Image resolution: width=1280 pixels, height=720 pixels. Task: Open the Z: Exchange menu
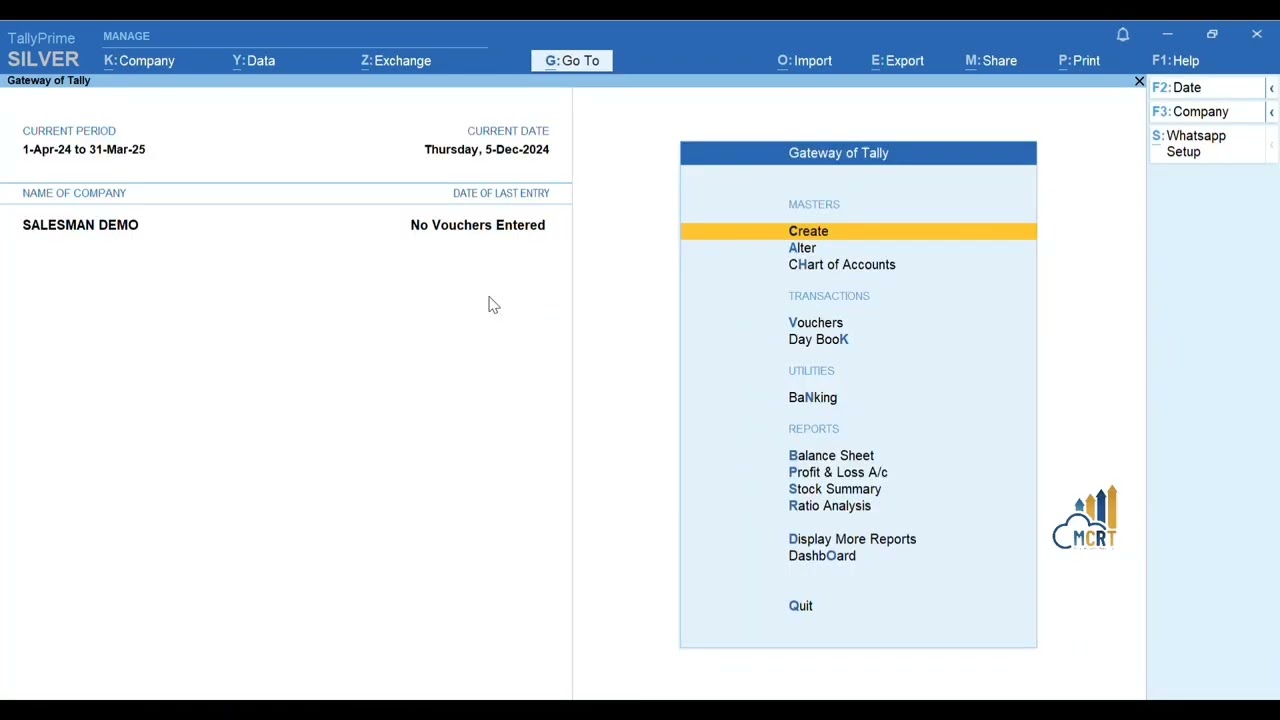point(396,61)
